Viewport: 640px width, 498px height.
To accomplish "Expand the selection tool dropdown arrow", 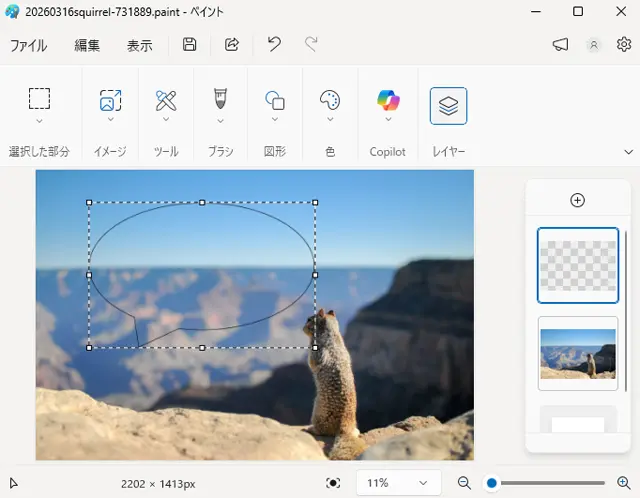I will tap(39, 121).
